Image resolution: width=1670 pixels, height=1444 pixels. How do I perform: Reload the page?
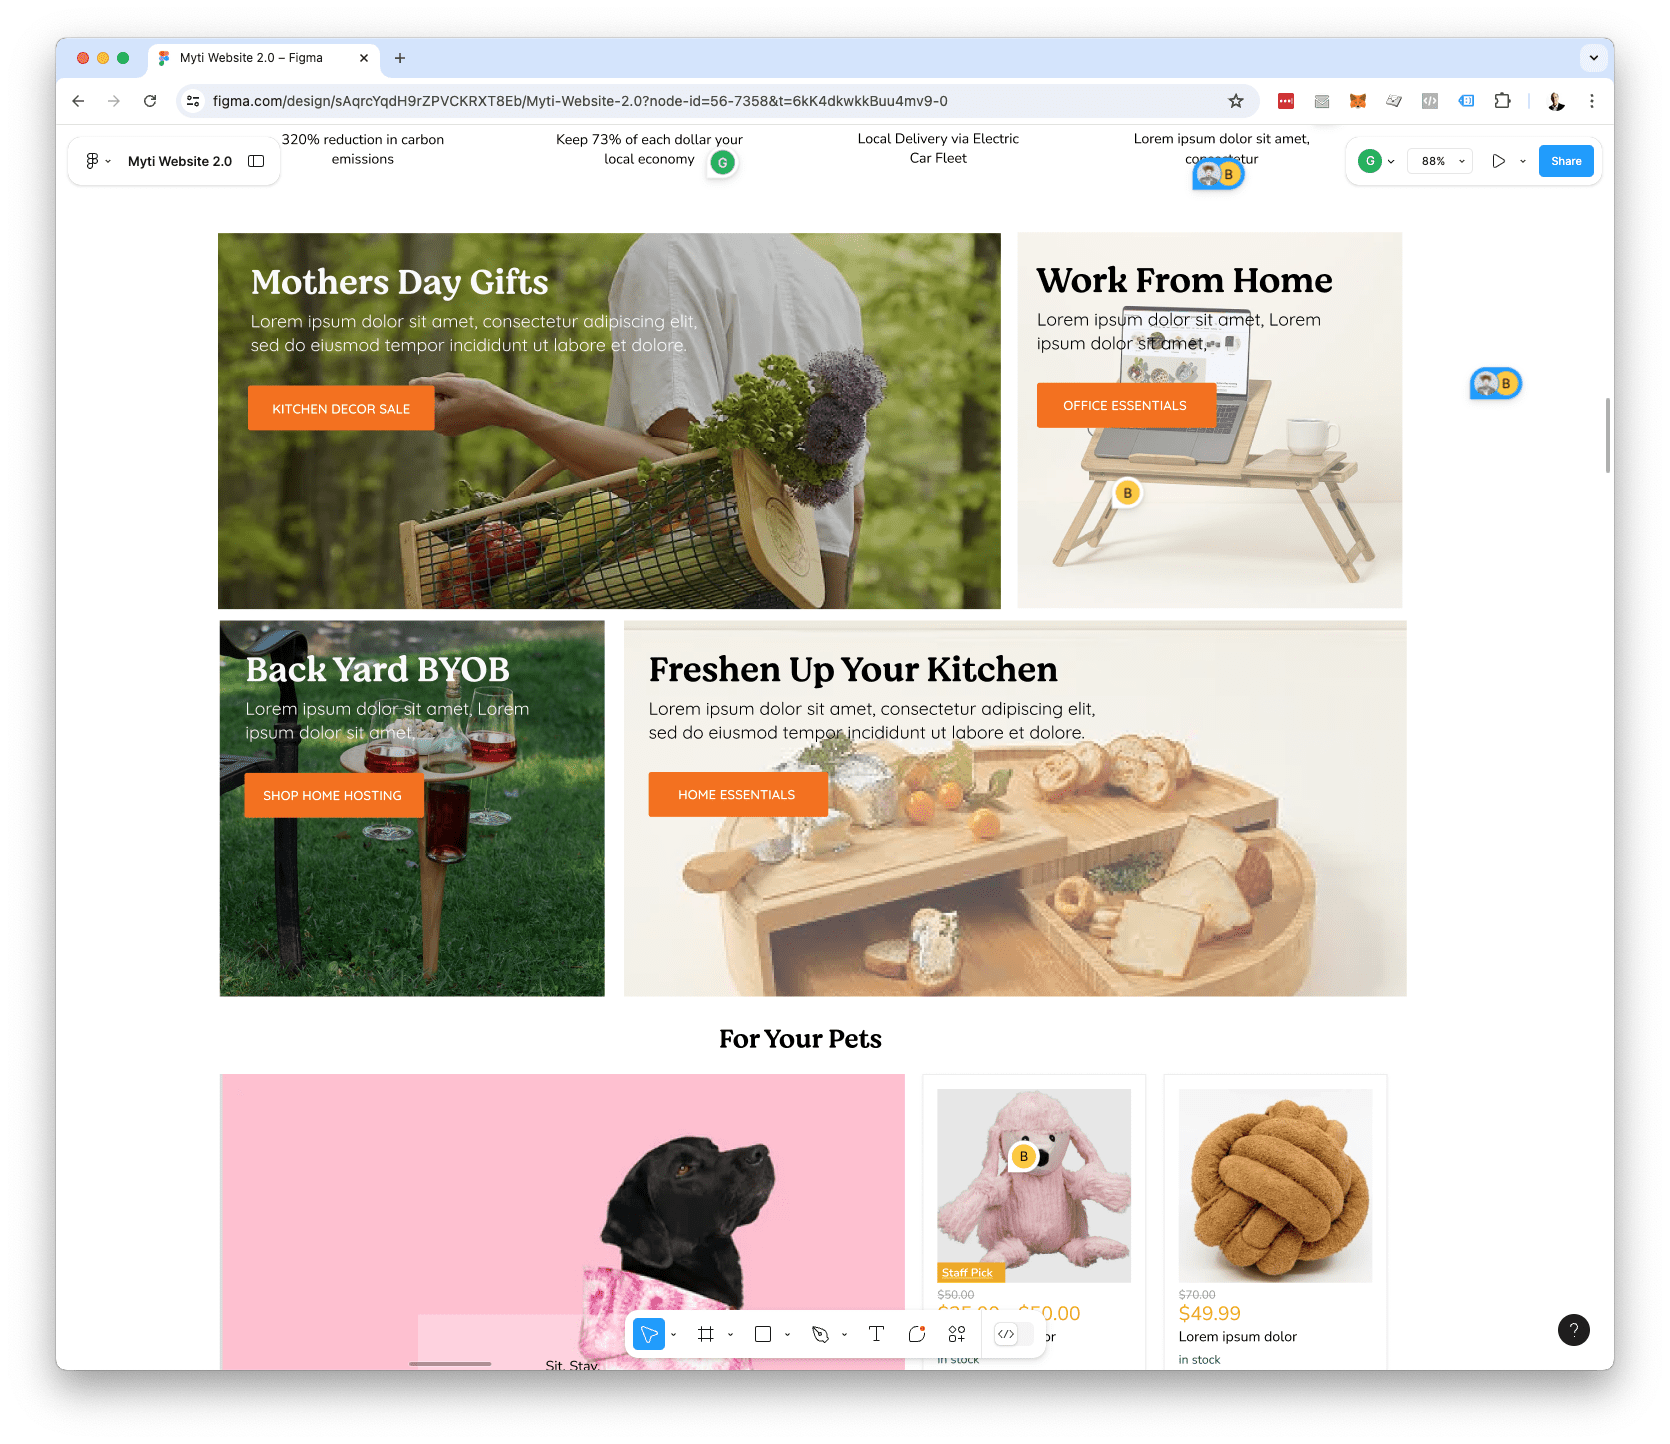coord(150,101)
